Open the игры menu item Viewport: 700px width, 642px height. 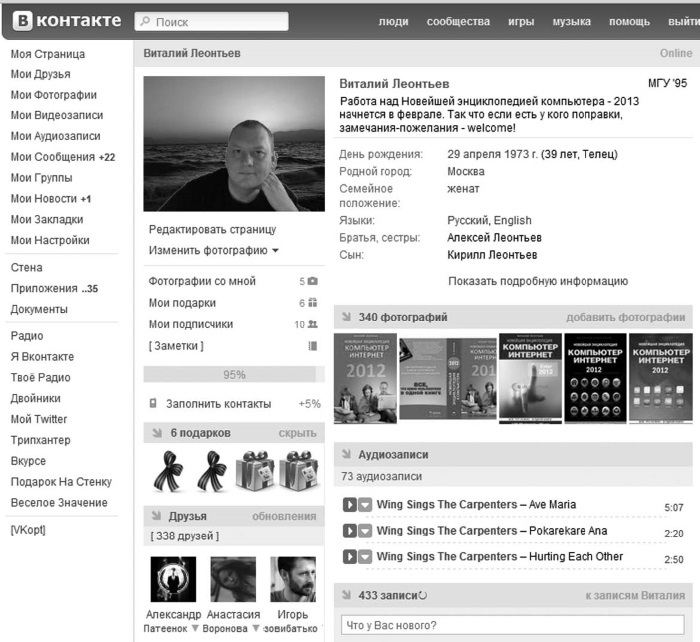(521, 21)
